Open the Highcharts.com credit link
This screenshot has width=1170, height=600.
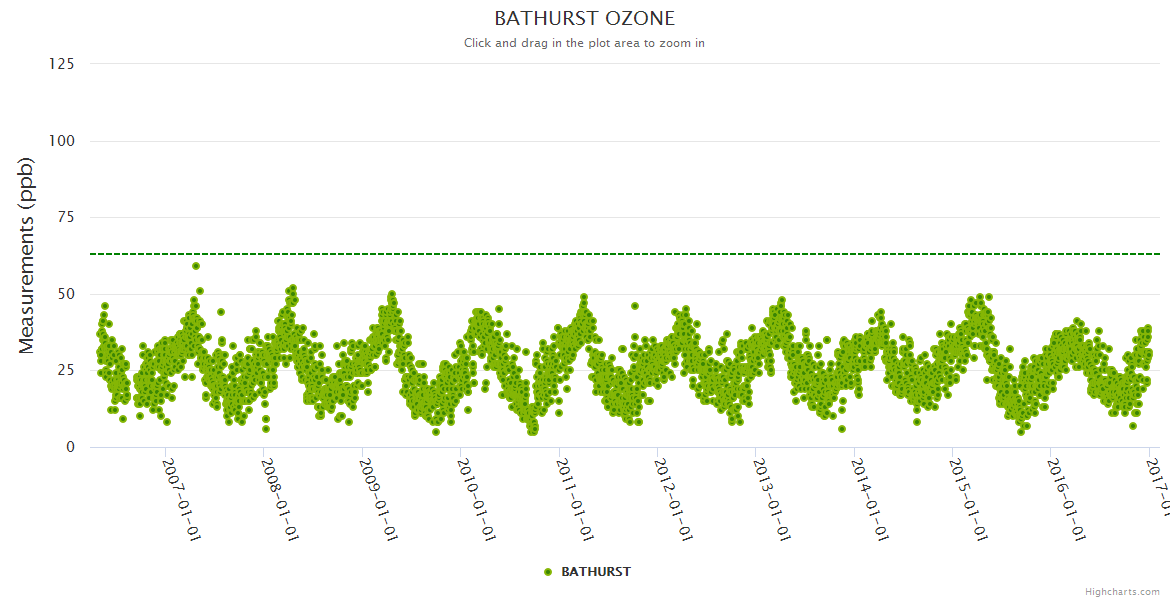(x=1122, y=592)
